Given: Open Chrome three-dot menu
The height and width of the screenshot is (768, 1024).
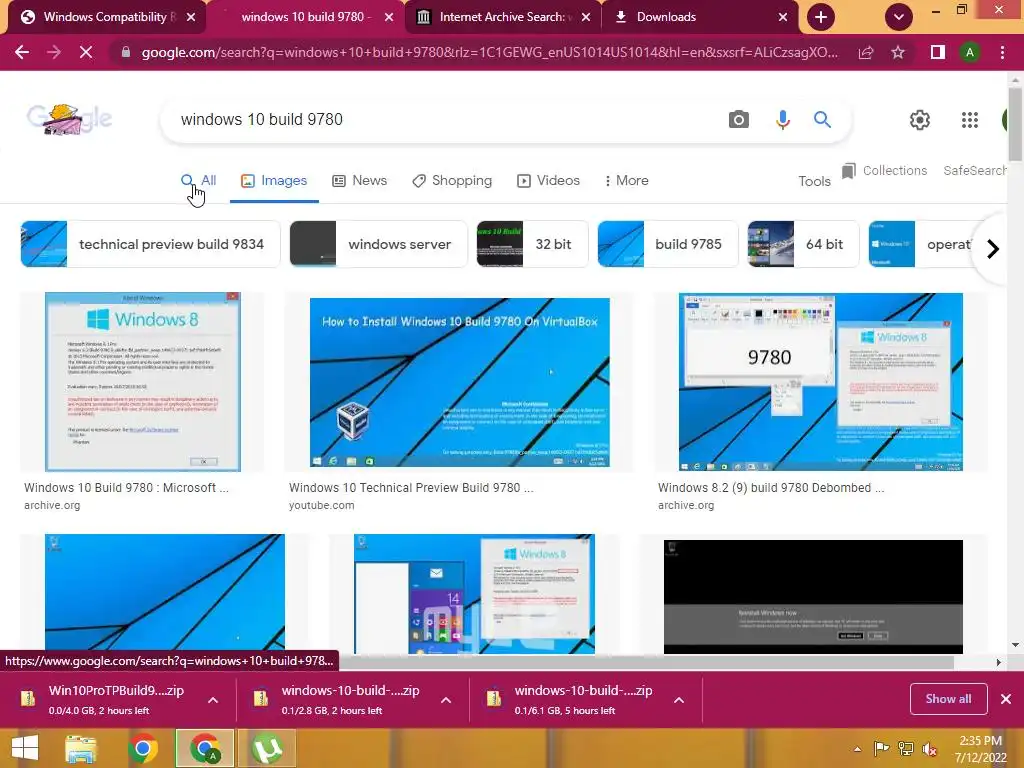Looking at the screenshot, I should pyautogui.click(x=1002, y=52).
